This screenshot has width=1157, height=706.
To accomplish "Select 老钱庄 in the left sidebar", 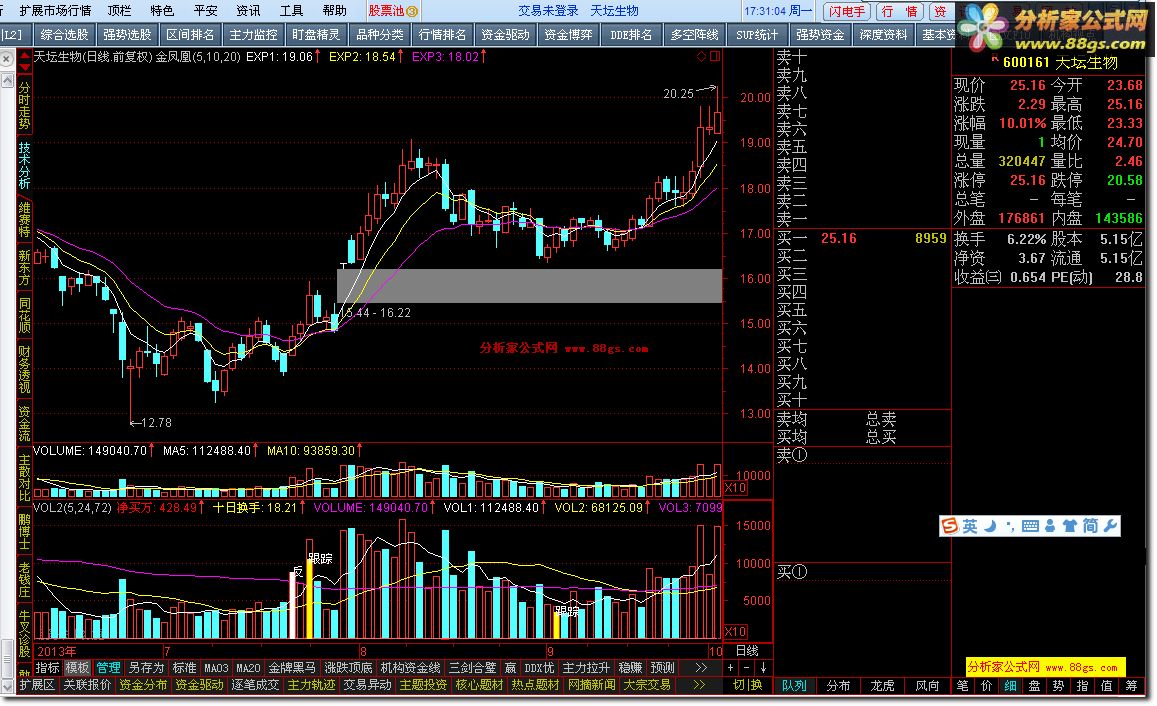I will pos(24,580).
